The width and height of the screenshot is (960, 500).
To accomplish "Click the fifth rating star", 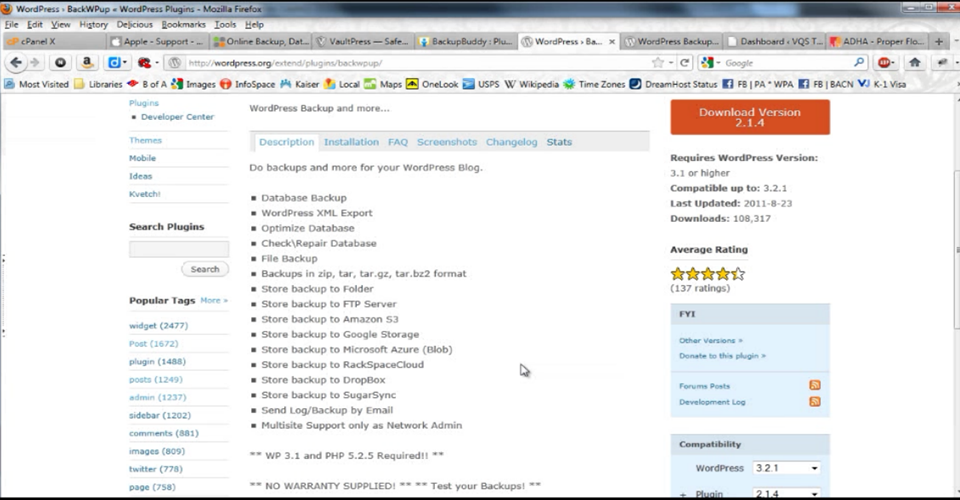I will (738, 274).
